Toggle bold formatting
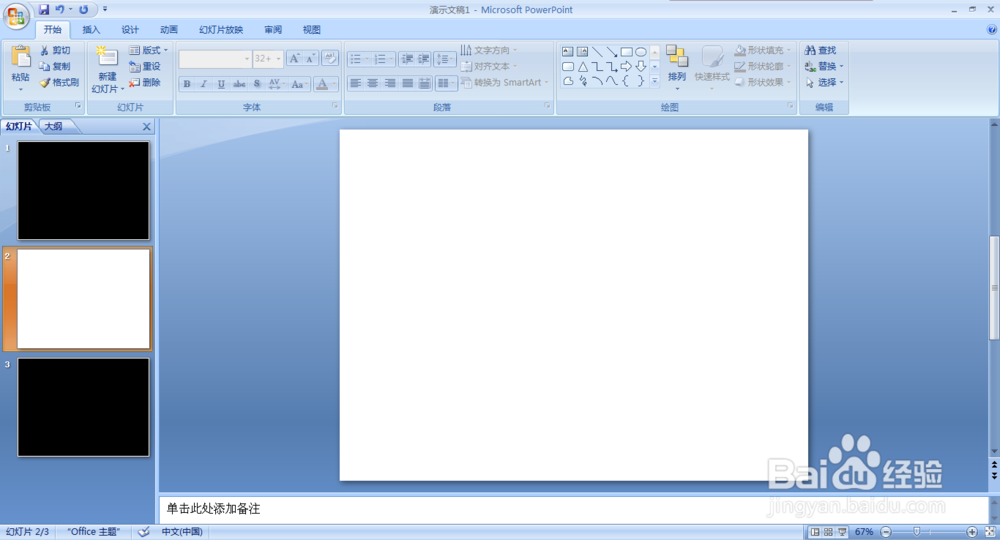 click(187, 84)
